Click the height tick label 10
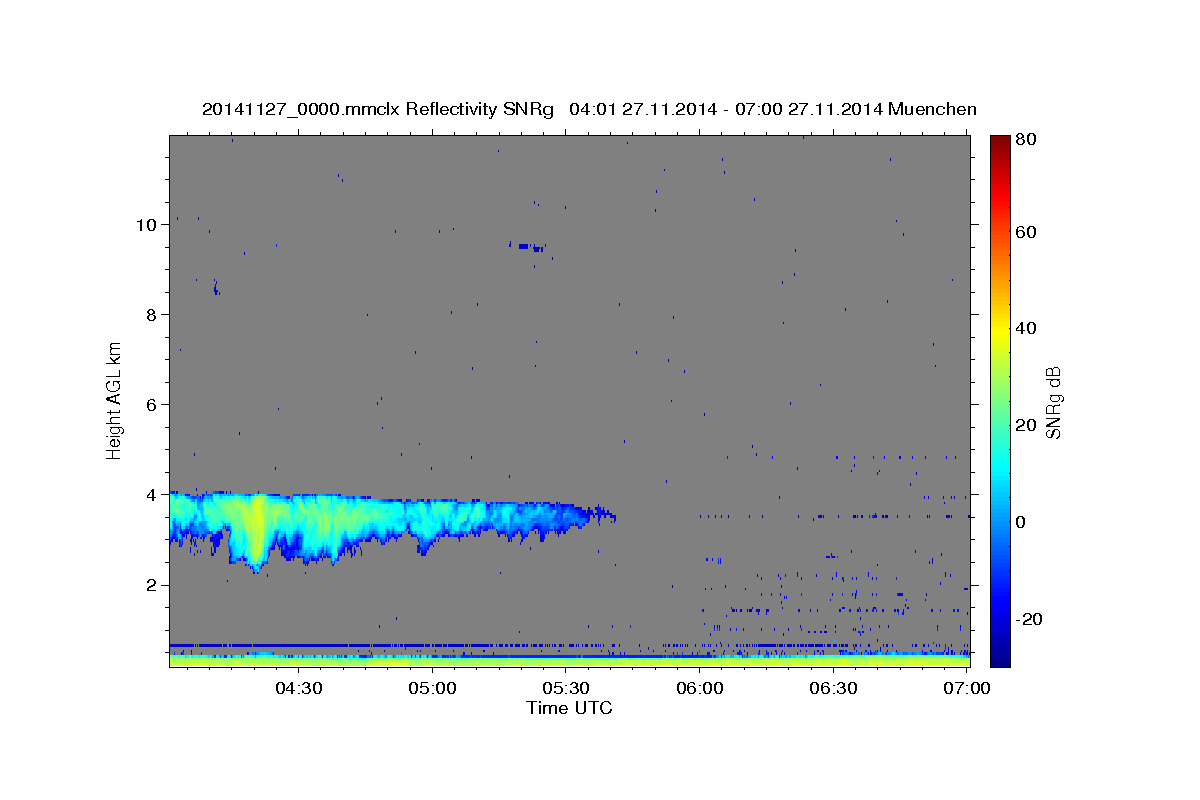 [x=146, y=224]
